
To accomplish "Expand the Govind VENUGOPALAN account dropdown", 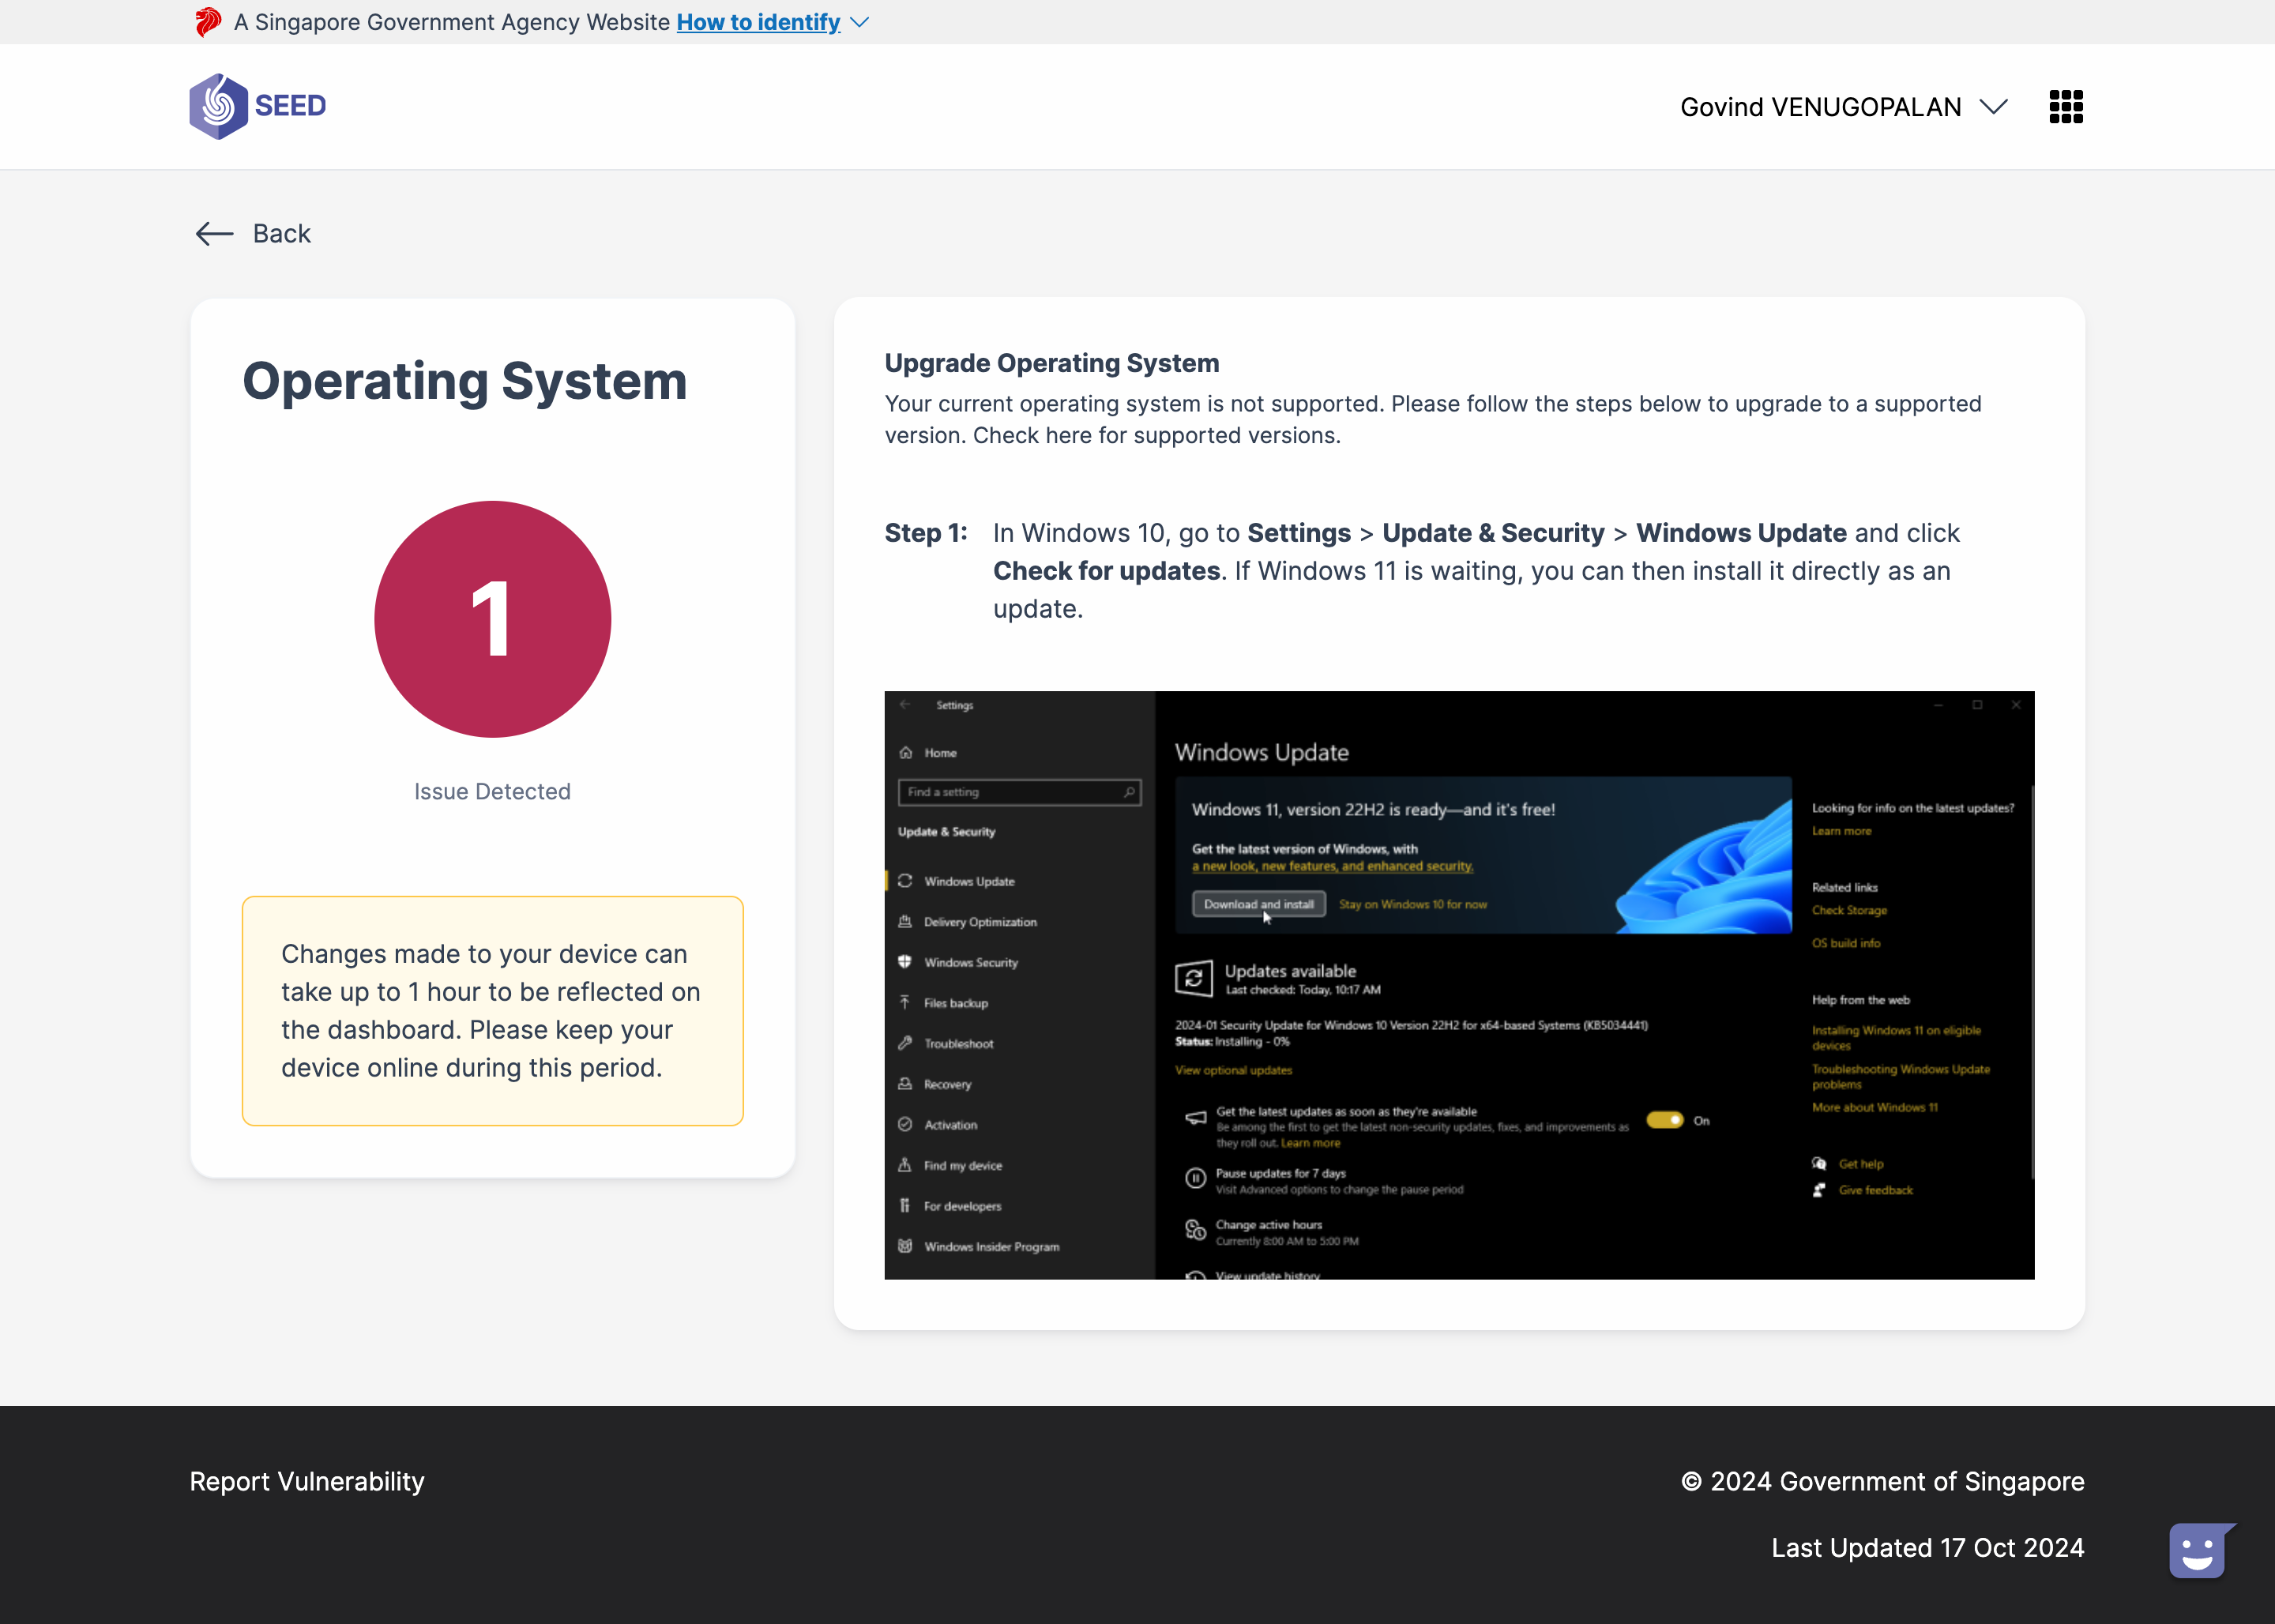I will tap(1843, 106).
